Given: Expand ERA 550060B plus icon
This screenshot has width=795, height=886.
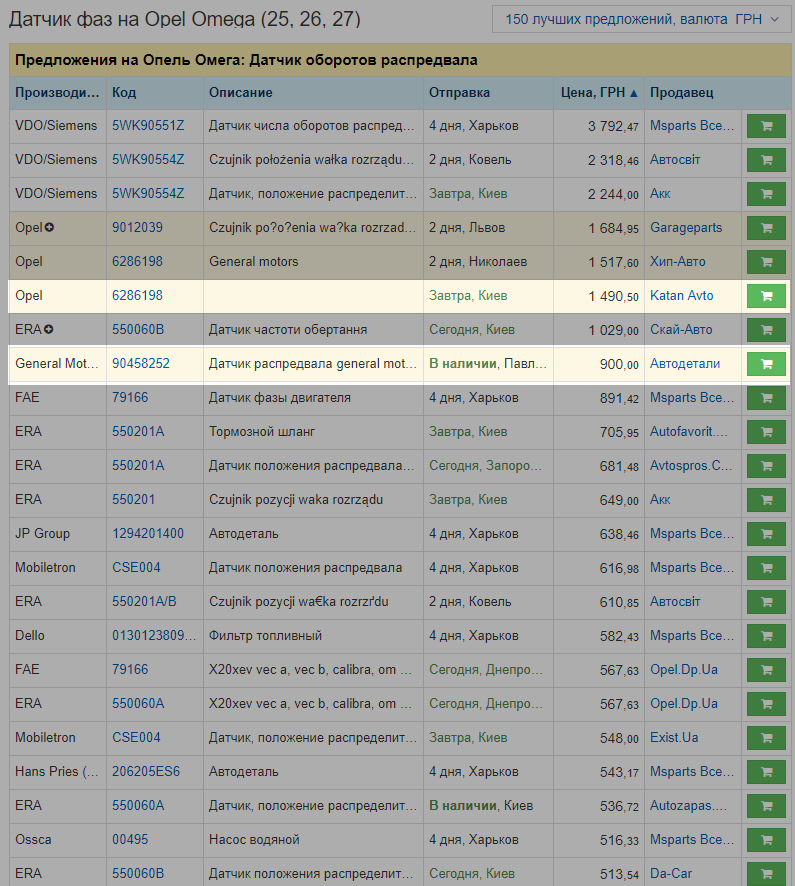Looking at the screenshot, I should 49,329.
